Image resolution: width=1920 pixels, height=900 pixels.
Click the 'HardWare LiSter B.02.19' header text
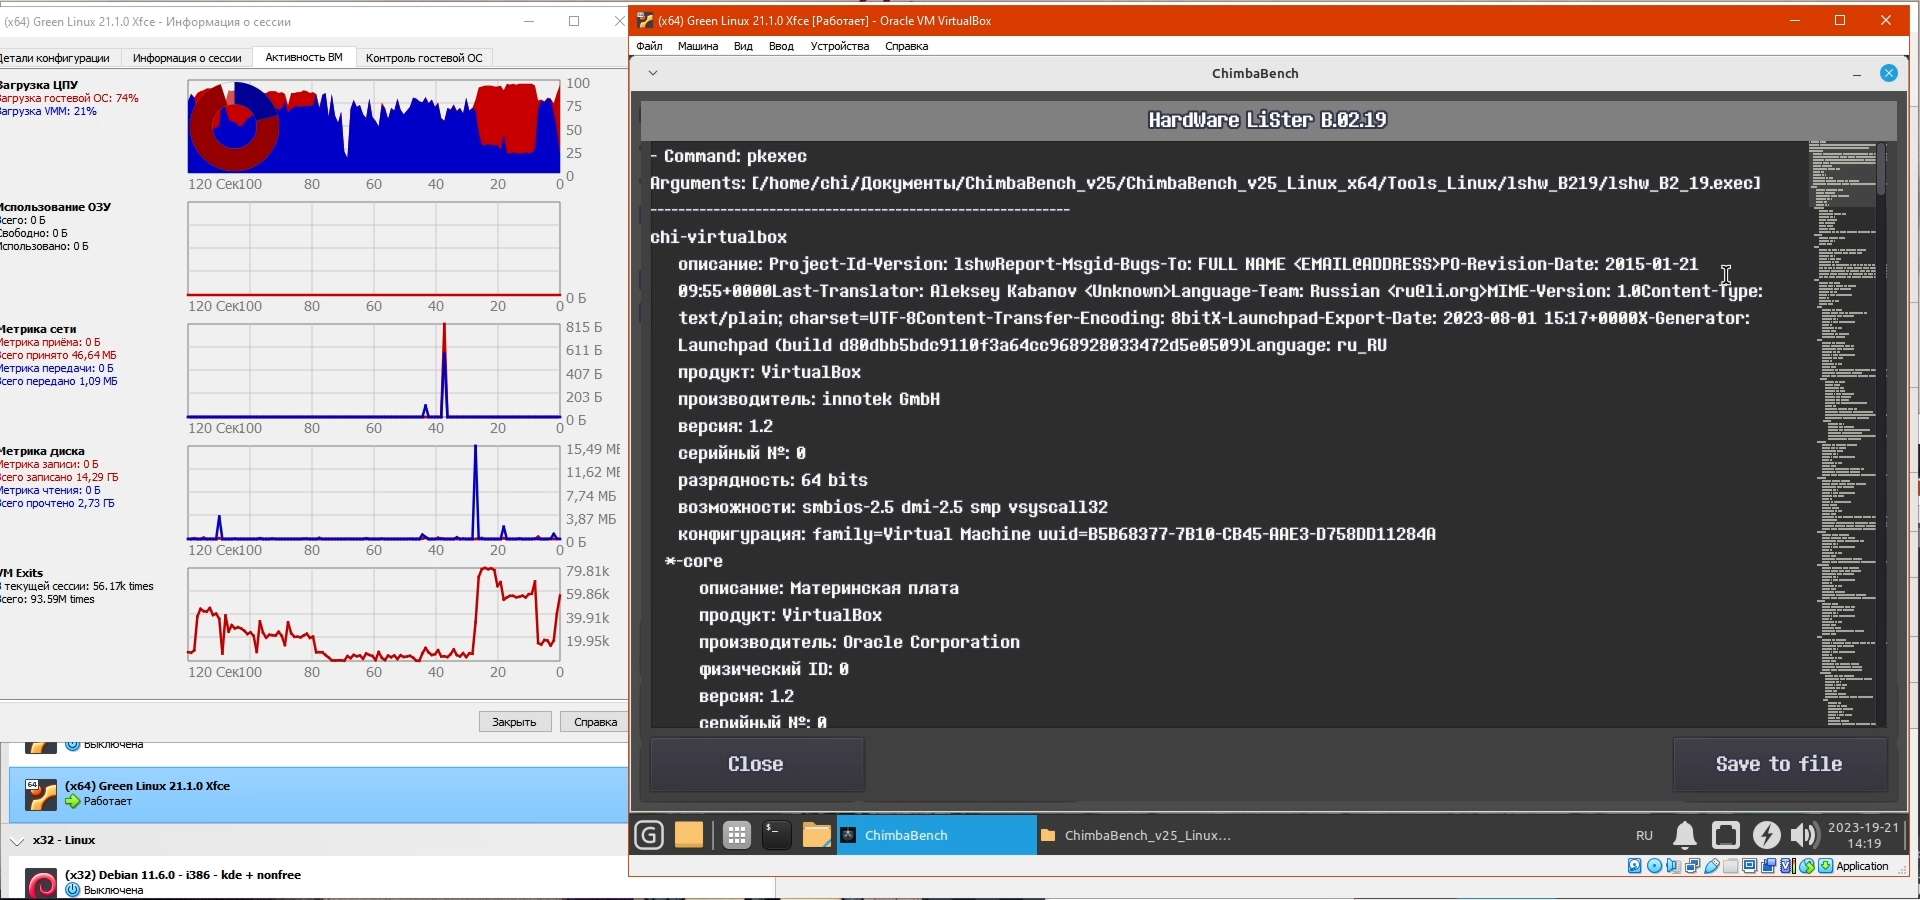[x=1268, y=120]
